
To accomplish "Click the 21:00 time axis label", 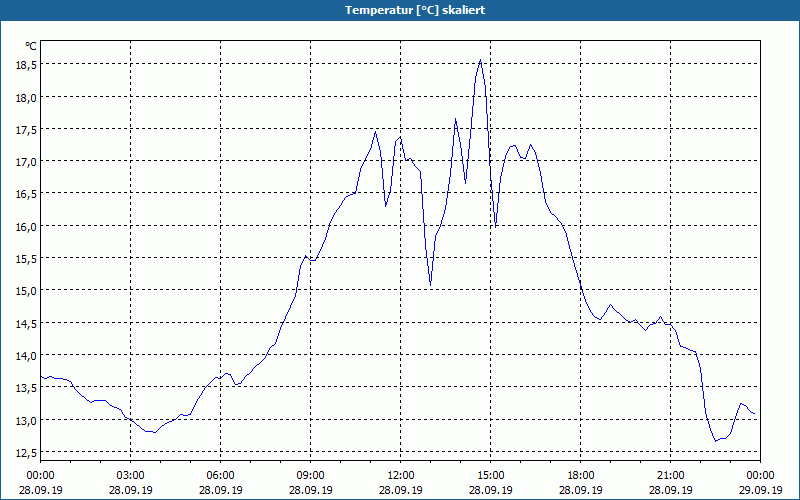I will [670, 476].
